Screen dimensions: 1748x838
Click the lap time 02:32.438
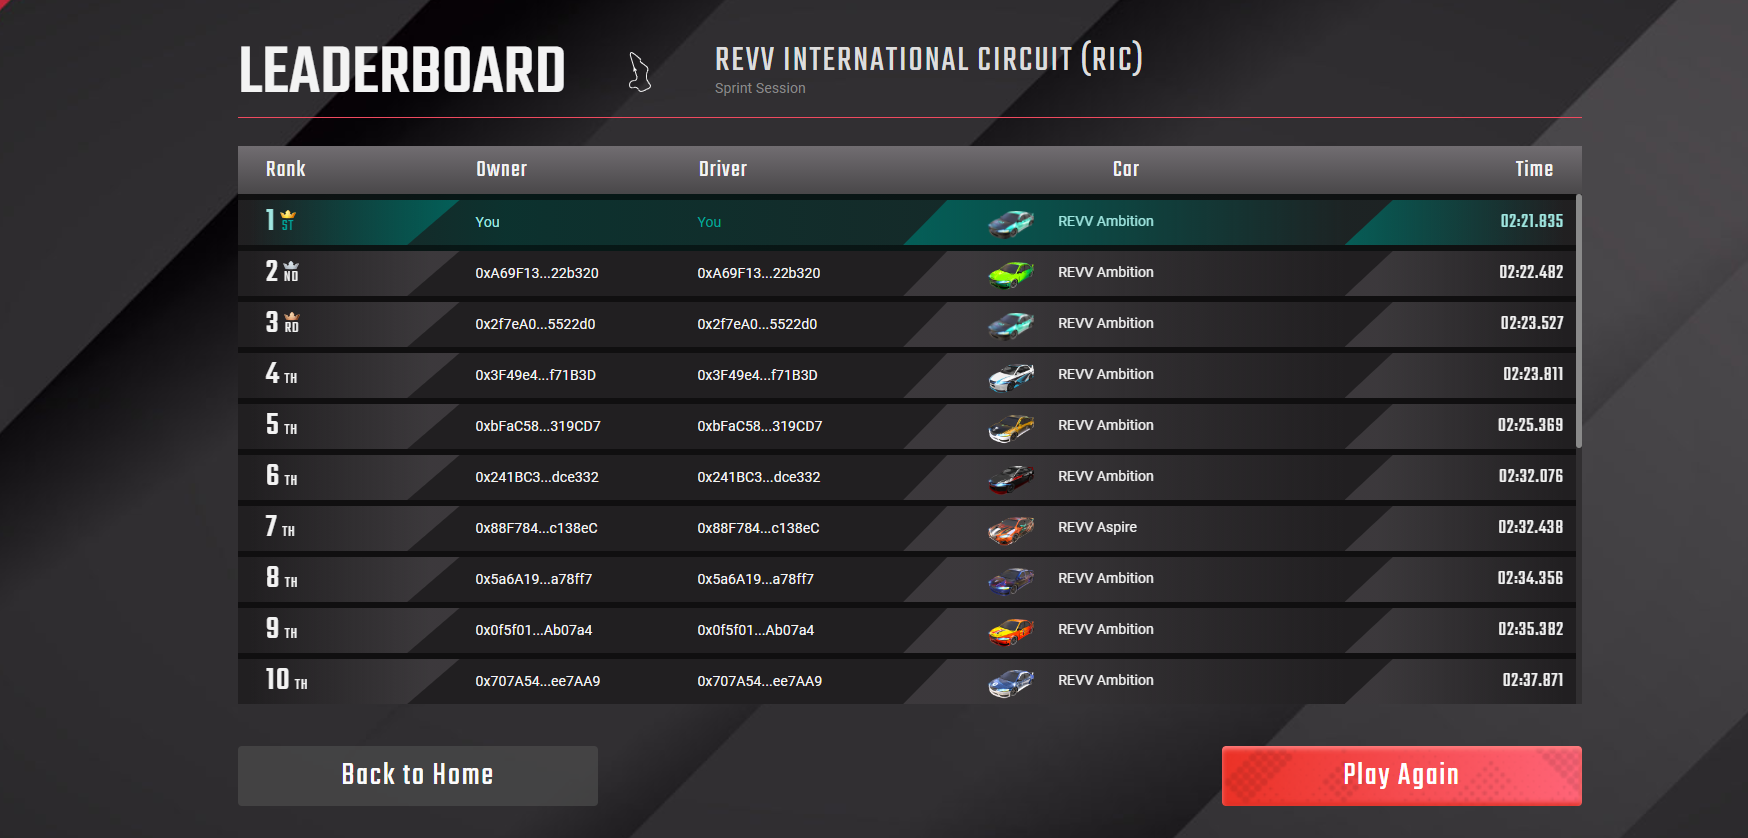tap(1530, 527)
